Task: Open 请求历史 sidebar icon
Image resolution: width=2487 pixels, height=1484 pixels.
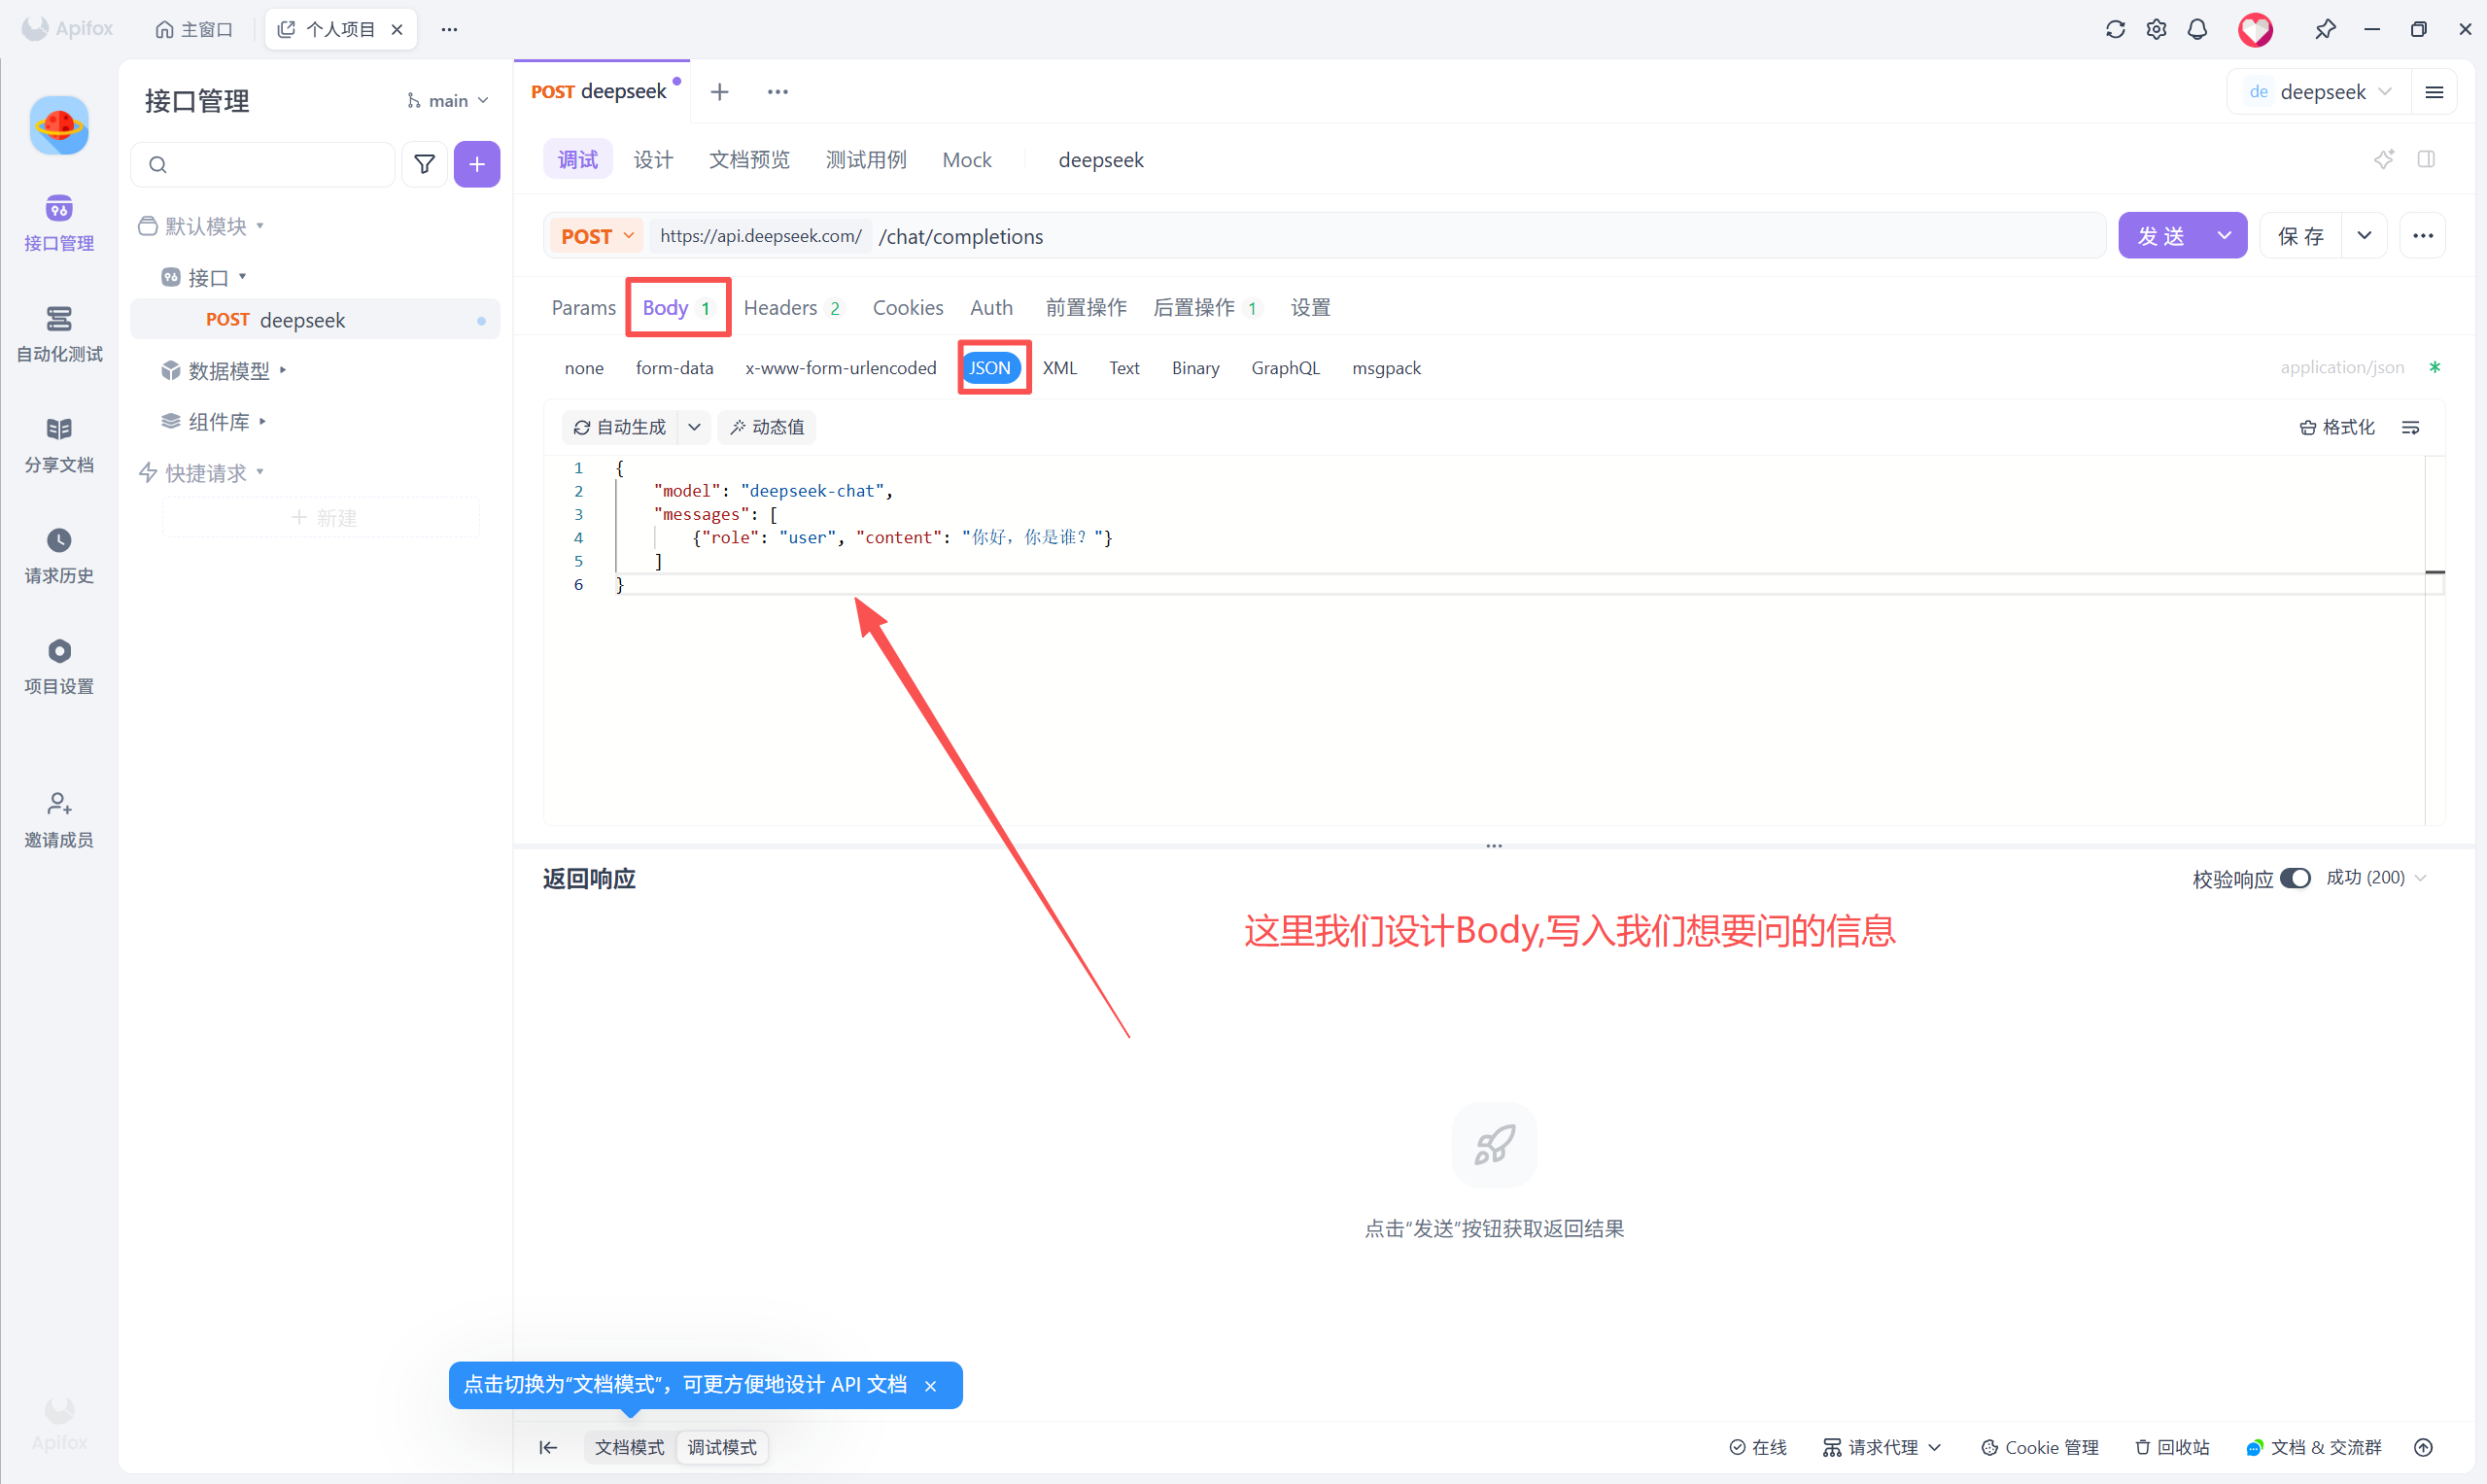Action: tap(59, 555)
